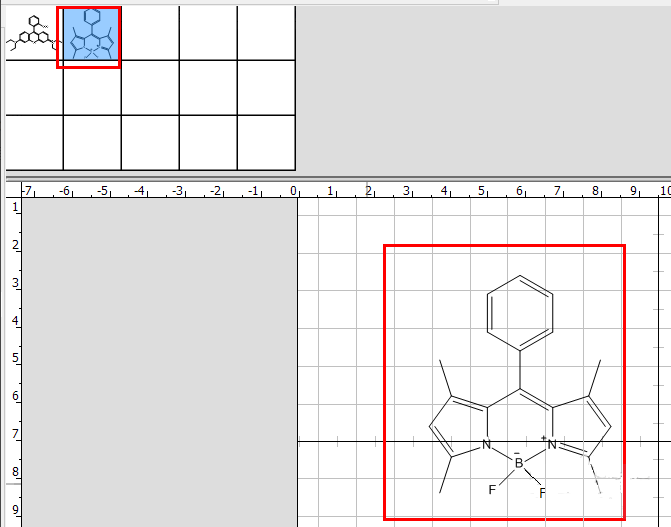Select the rhodamine structure thumbnail in the grid
The height and width of the screenshot is (527, 671).
(x=34, y=33)
